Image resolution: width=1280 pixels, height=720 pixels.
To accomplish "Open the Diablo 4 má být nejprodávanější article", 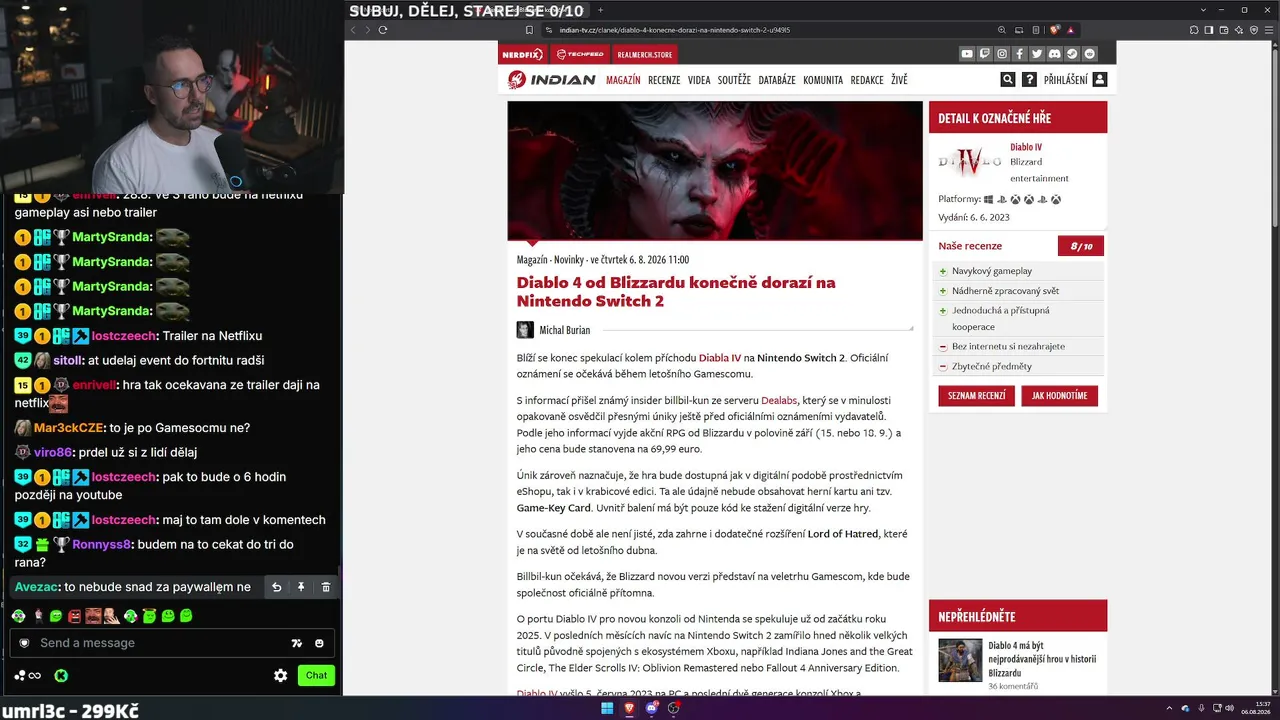I will tap(1042, 659).
